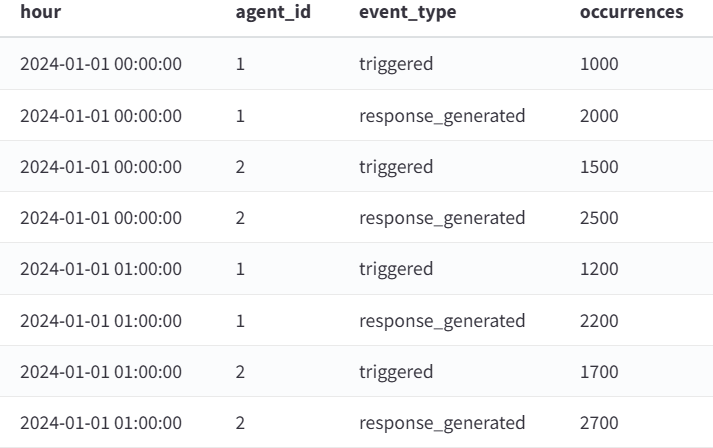
Task: Click response_generated in the 2500 occurrences row
Action: [x=442, y=218]
